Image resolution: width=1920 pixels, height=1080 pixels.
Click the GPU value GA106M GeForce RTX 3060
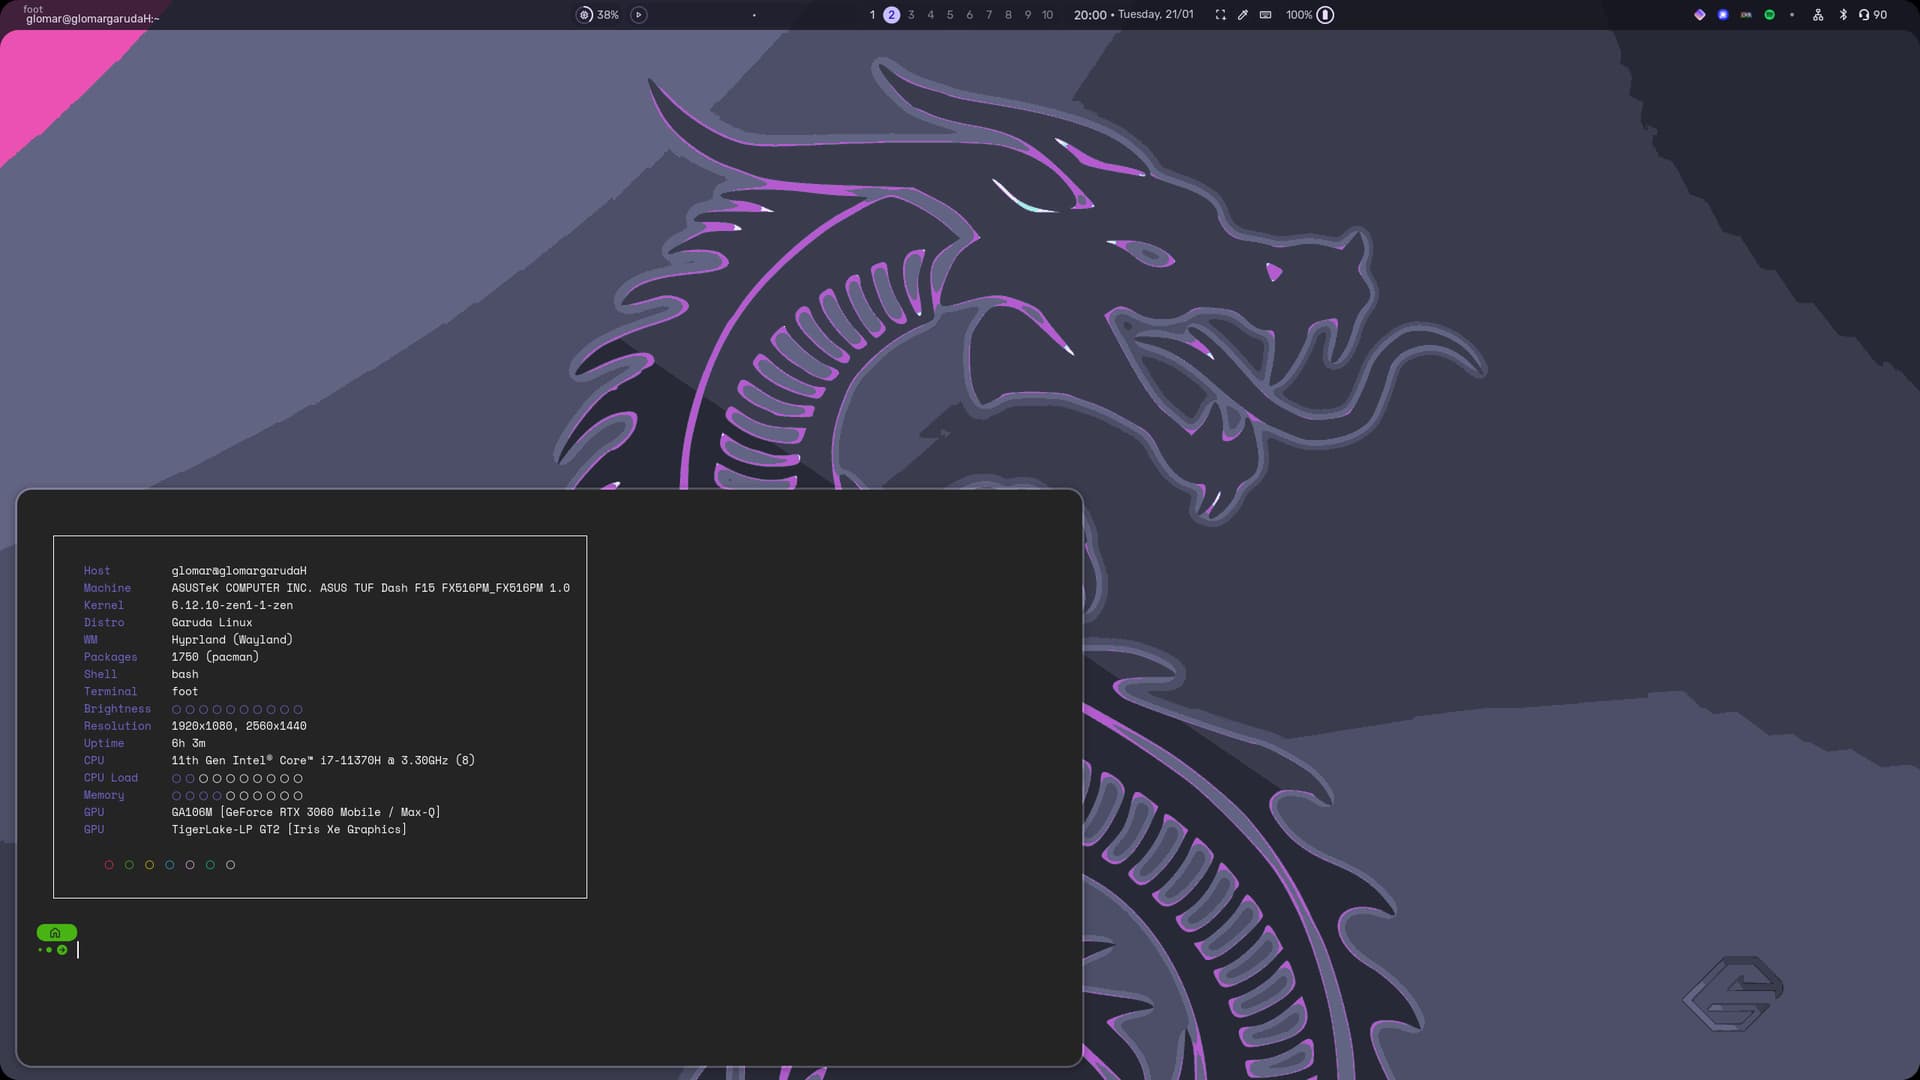click(x=306, y=812)
